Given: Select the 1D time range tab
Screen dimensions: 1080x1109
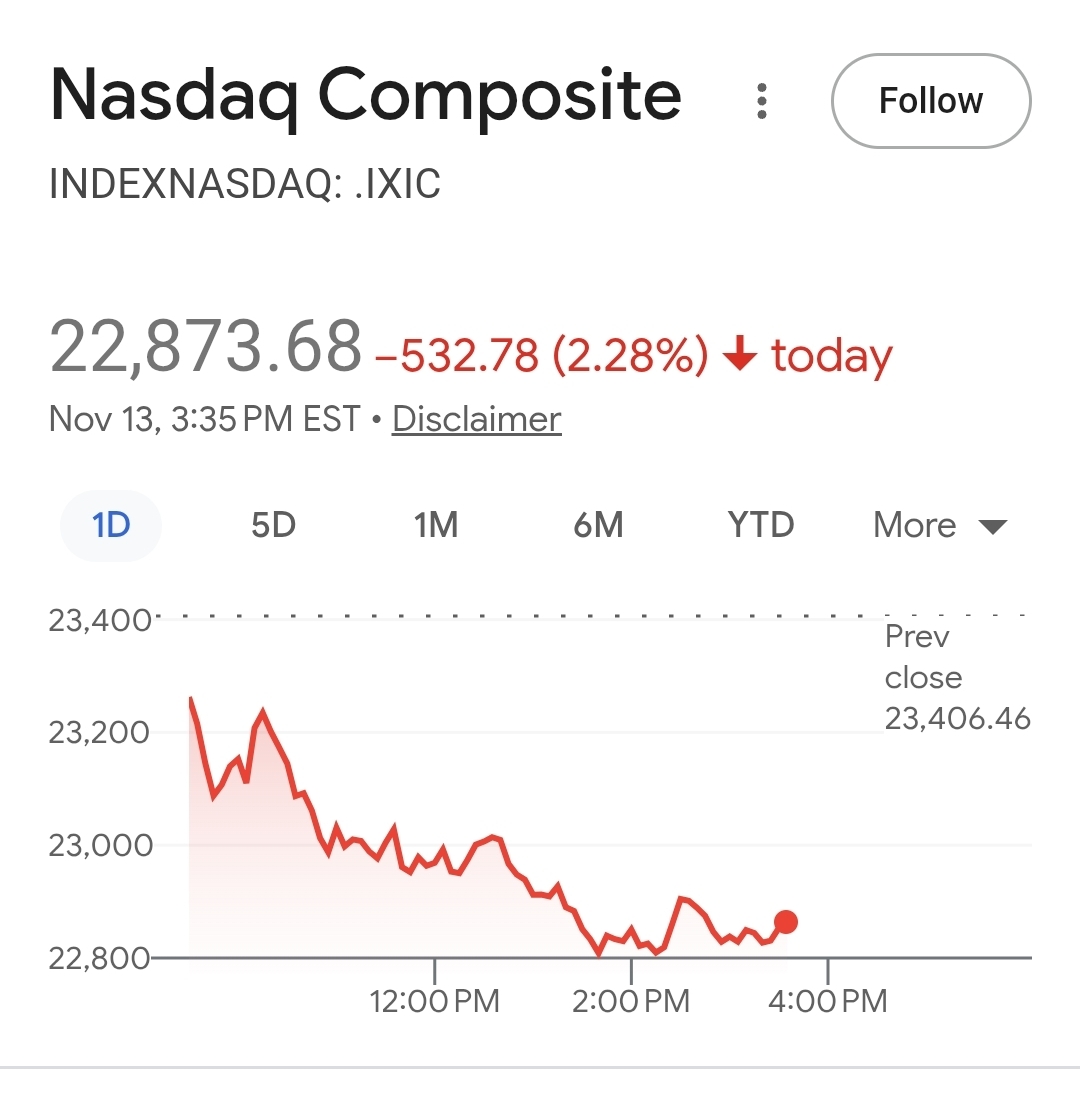Looking at the screenshot, I should tap(111, 525).
